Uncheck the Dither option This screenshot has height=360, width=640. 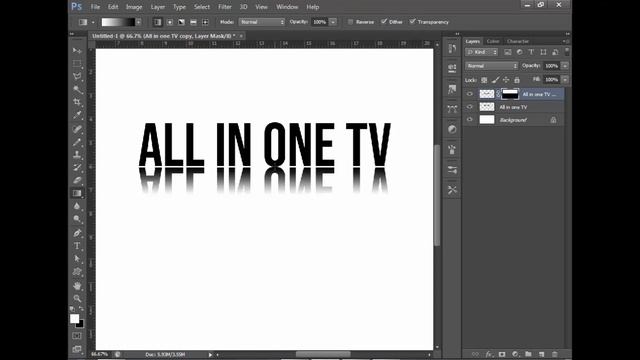click(x=384, y=22)
